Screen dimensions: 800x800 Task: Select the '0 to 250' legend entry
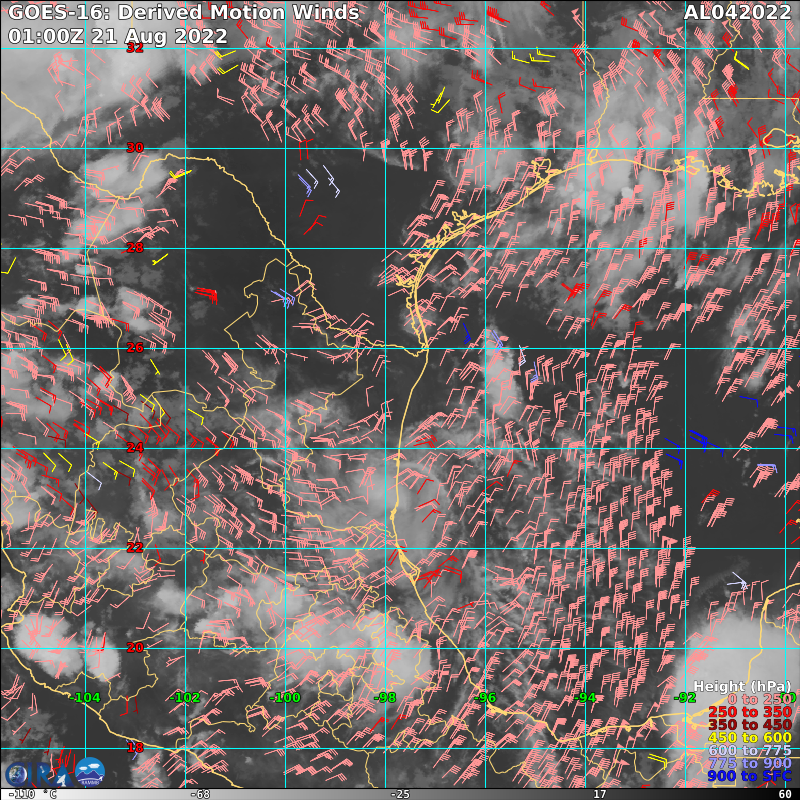click(x=759, y=699)
